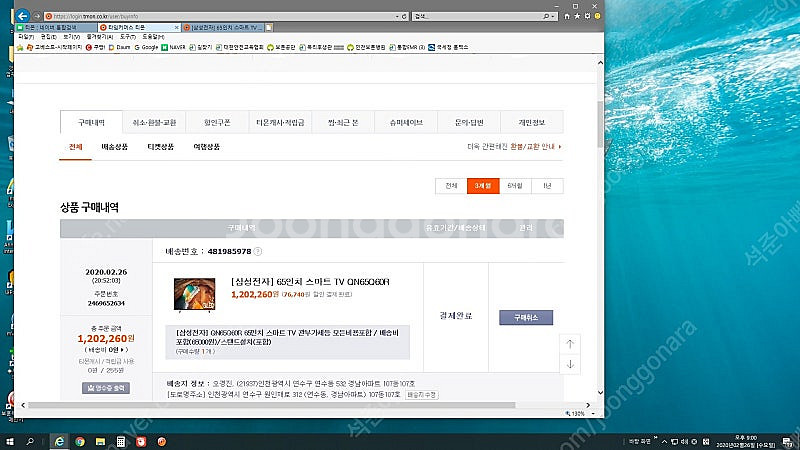Open the NAVER bookmark
The width and height of the screenshot is (800, 450).
pos(173,47)
